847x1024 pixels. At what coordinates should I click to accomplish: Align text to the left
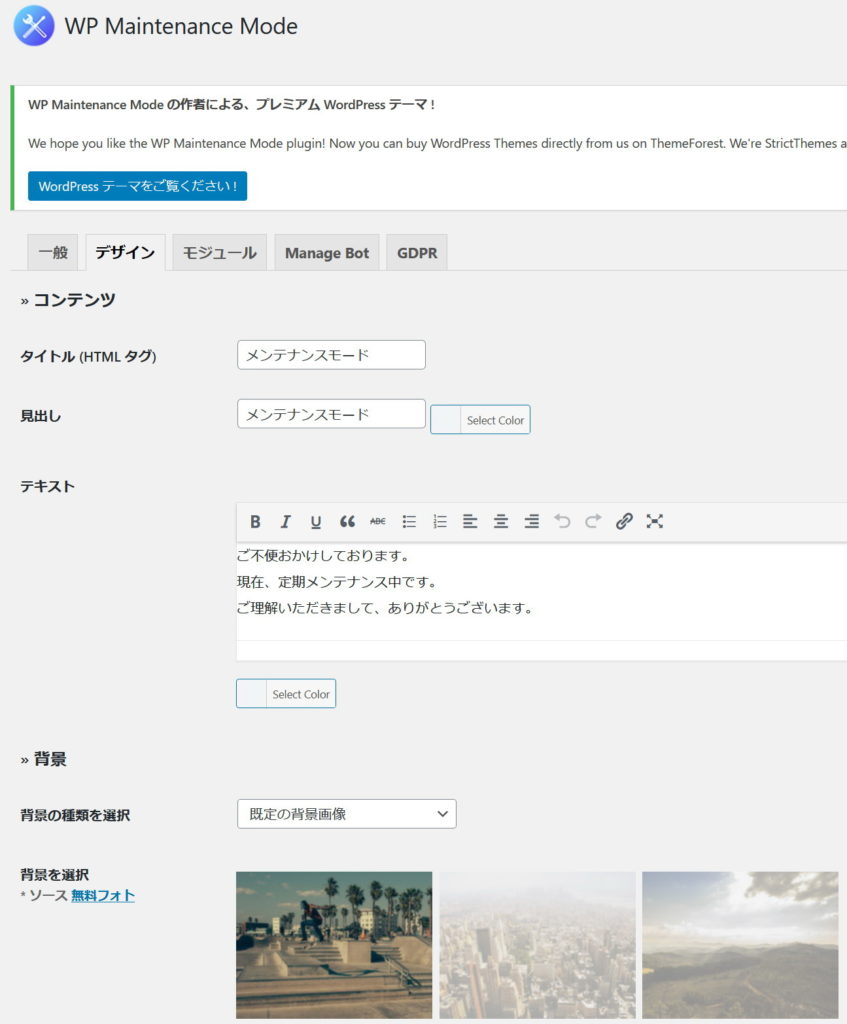(470, 521)
